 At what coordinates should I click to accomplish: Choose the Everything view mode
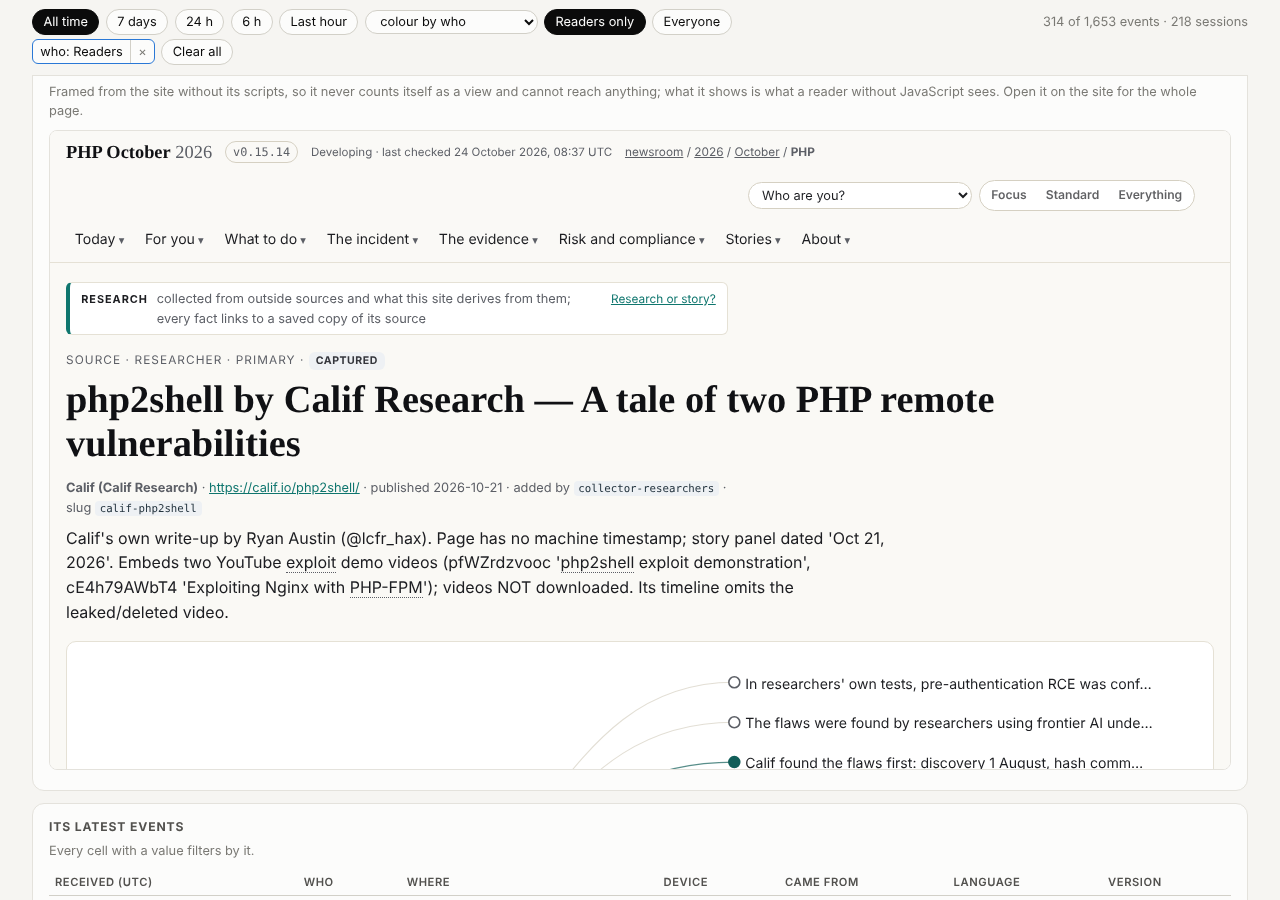1150,195
